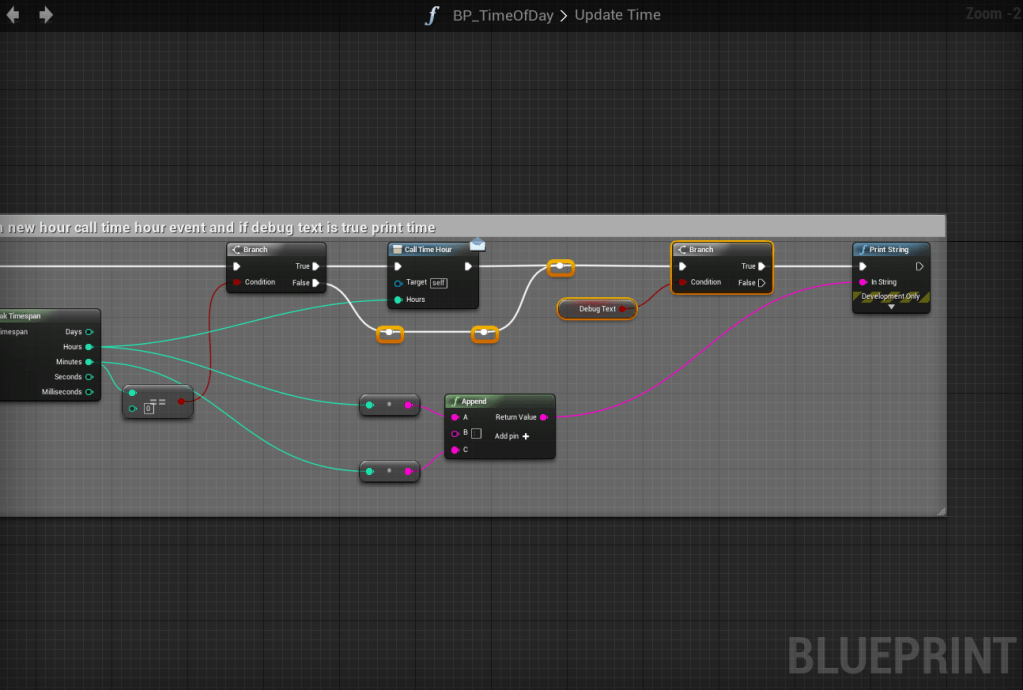Viewport: 1023px width, 690px height.
Task: Select the Print String node title
Action: click(891, 249)
